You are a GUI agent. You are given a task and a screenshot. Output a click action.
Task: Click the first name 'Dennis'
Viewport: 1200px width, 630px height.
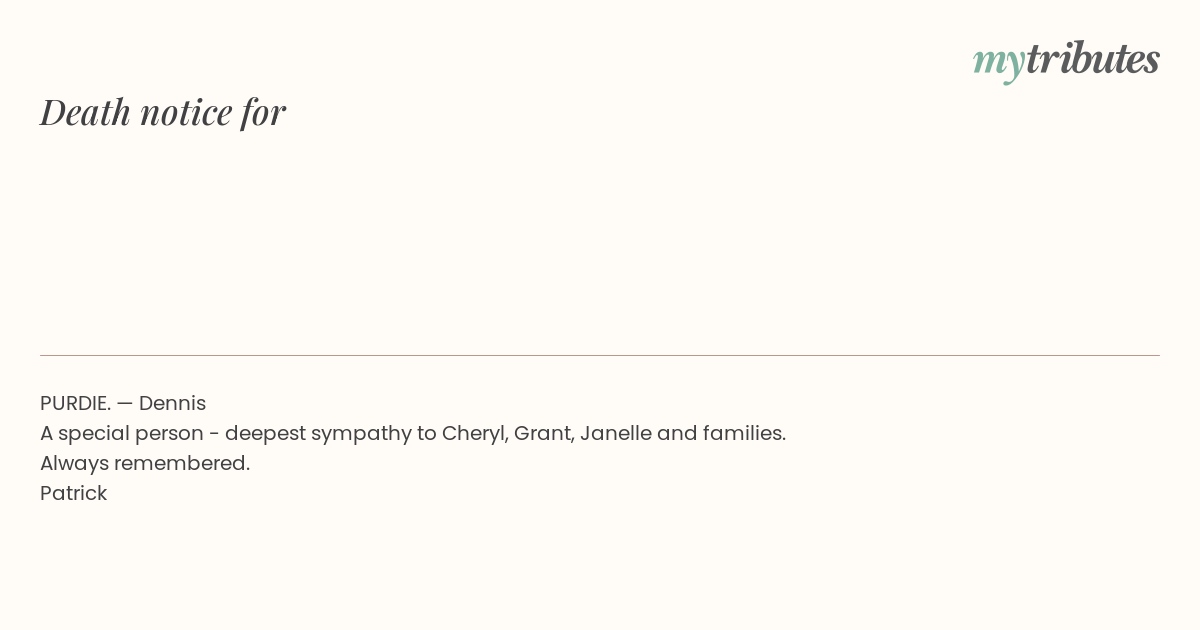pyautogui.click(x=172, y=403)
